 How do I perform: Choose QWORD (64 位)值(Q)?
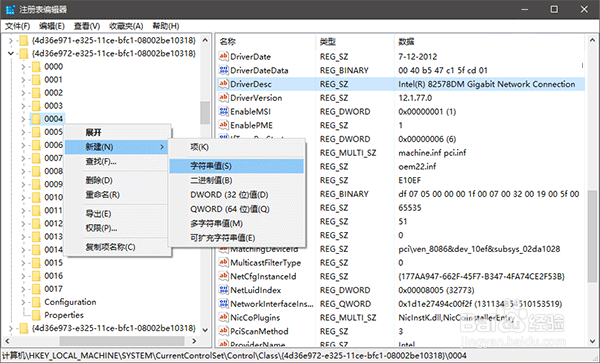pyautogui.click(x=236, y=209)
